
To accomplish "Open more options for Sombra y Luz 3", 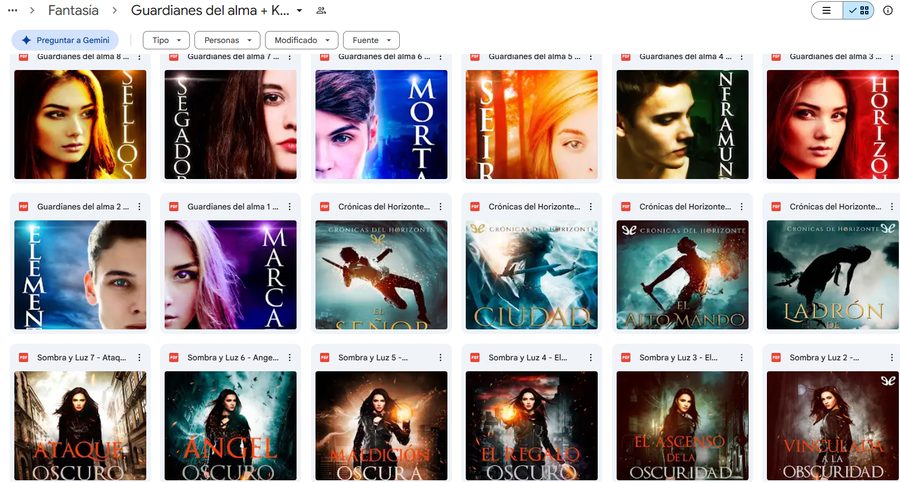I will coord(742,357).
